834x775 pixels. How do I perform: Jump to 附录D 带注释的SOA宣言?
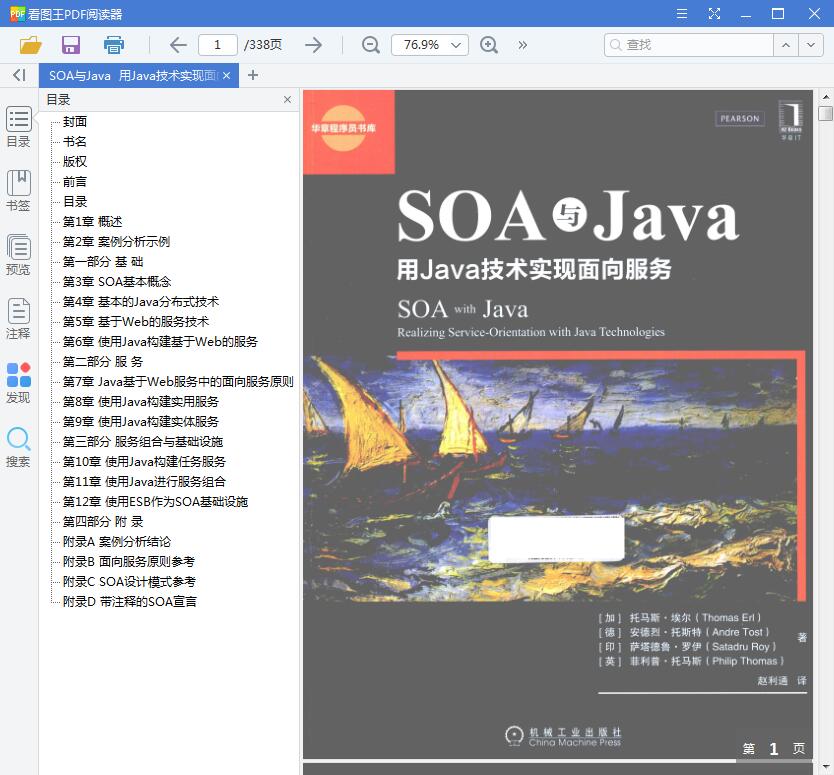(x=130, y=602)
